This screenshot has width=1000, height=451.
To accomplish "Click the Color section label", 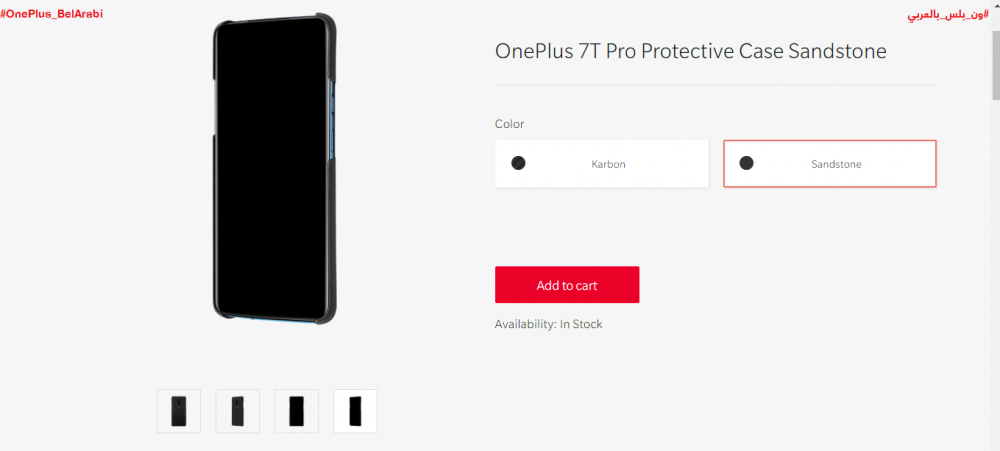I will point(510,124).
